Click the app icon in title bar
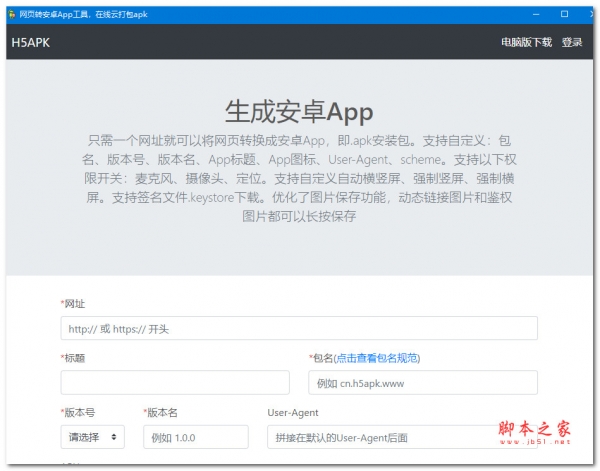This screenshot has width=600, height=471. tap(12, 15)
